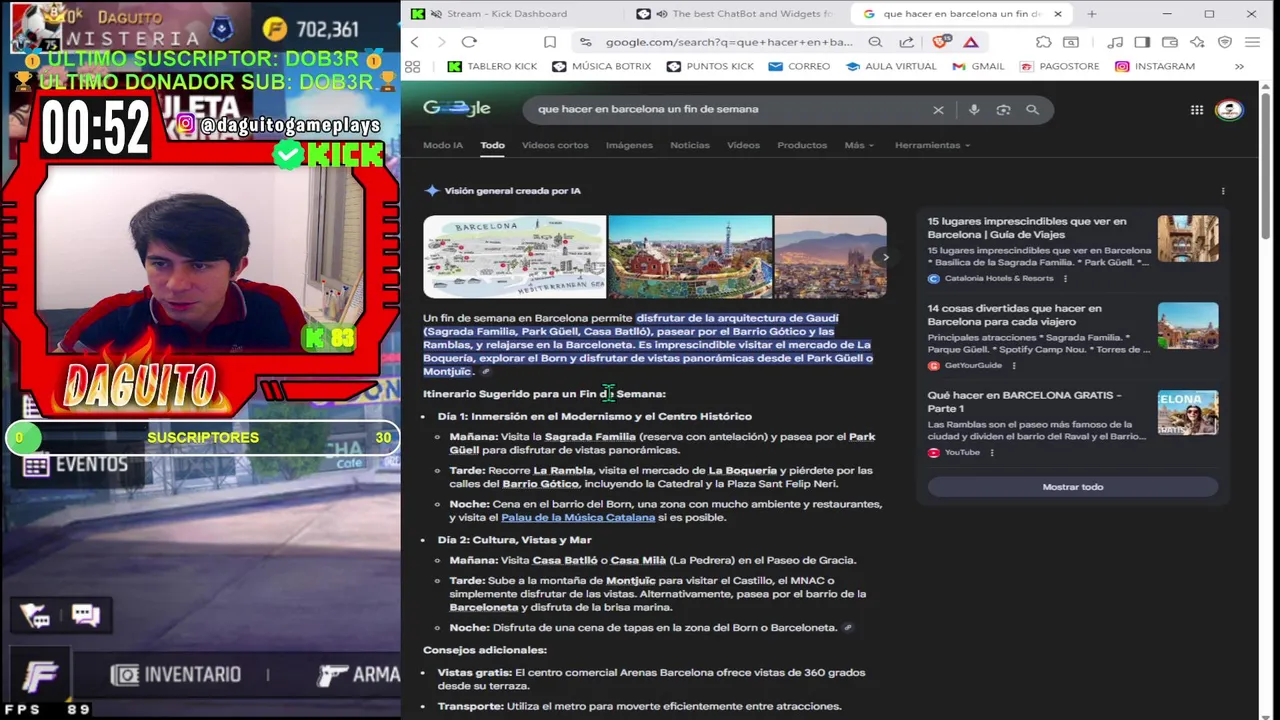Open the AULA VIRTUAL bookmark
This screenshot has height=720, width=1280.
coord(891,66)
